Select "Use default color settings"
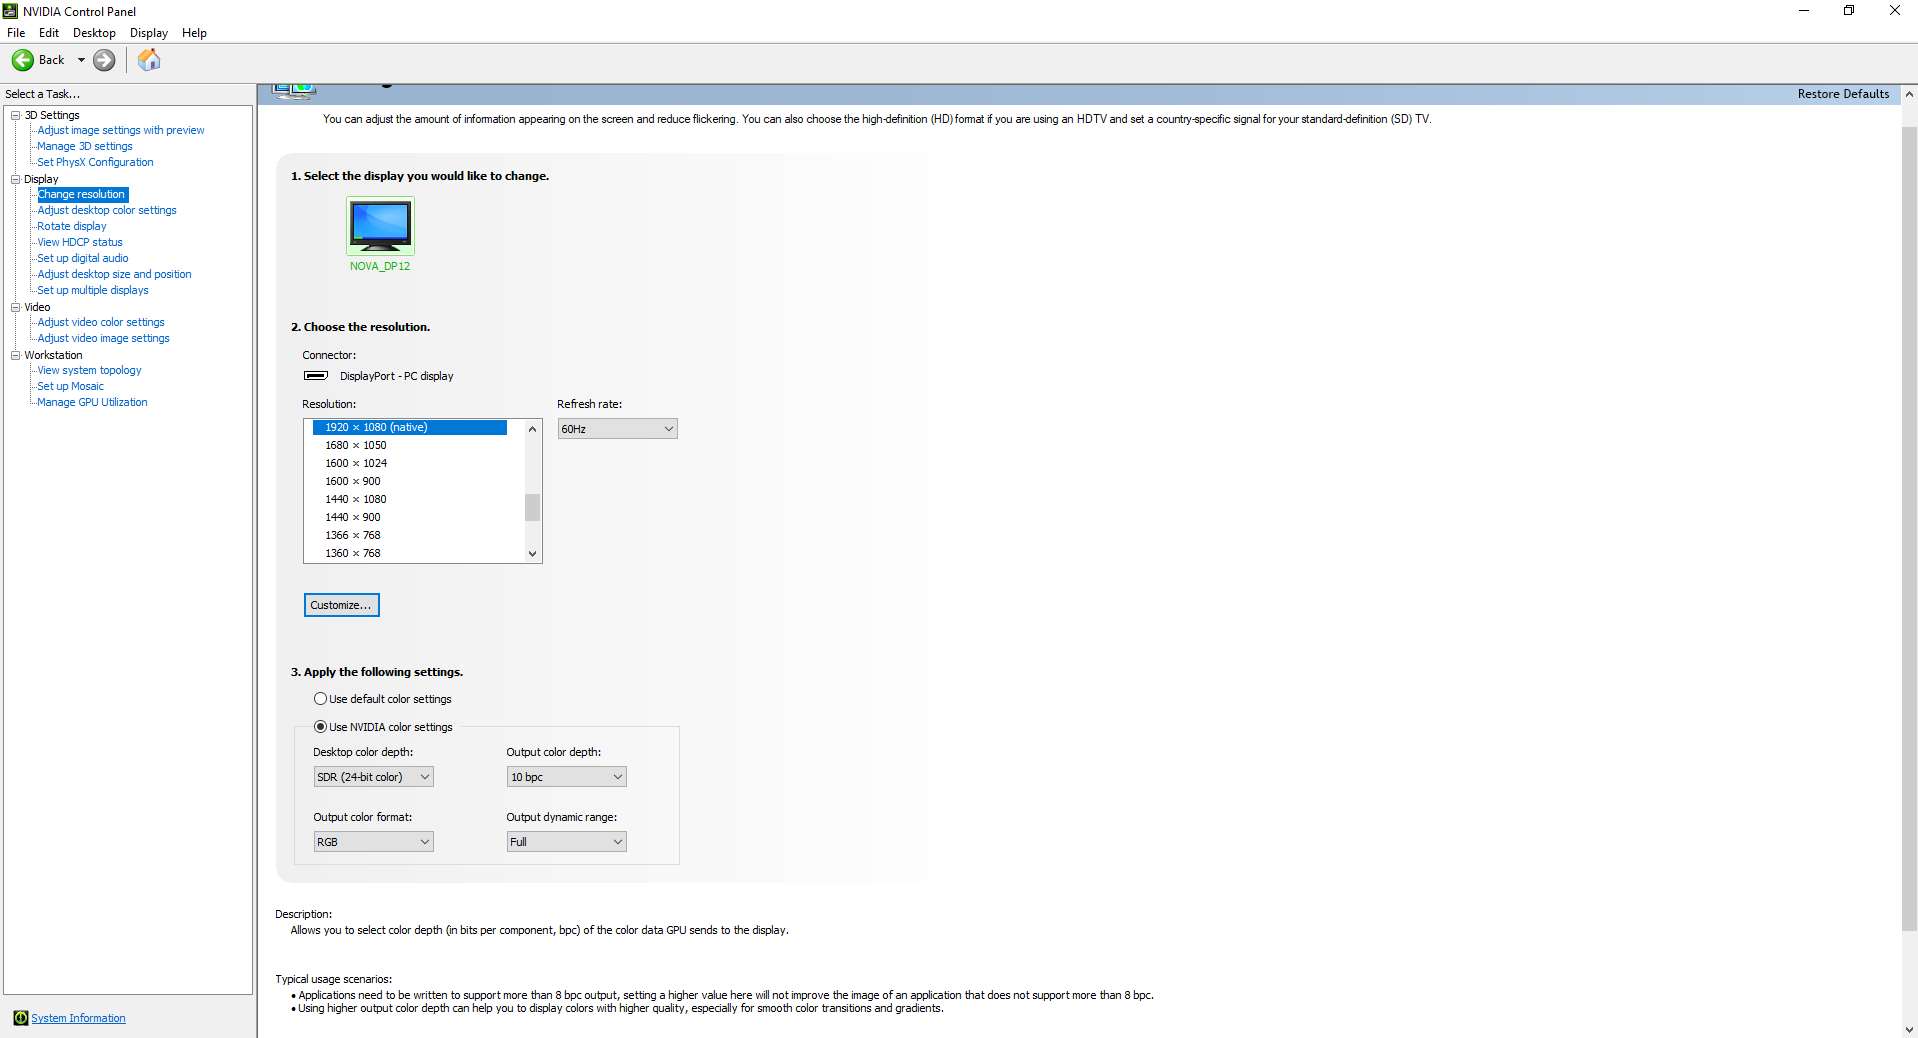Image resolution: width=1918 pixels, height=1038 pixels. 319,698
